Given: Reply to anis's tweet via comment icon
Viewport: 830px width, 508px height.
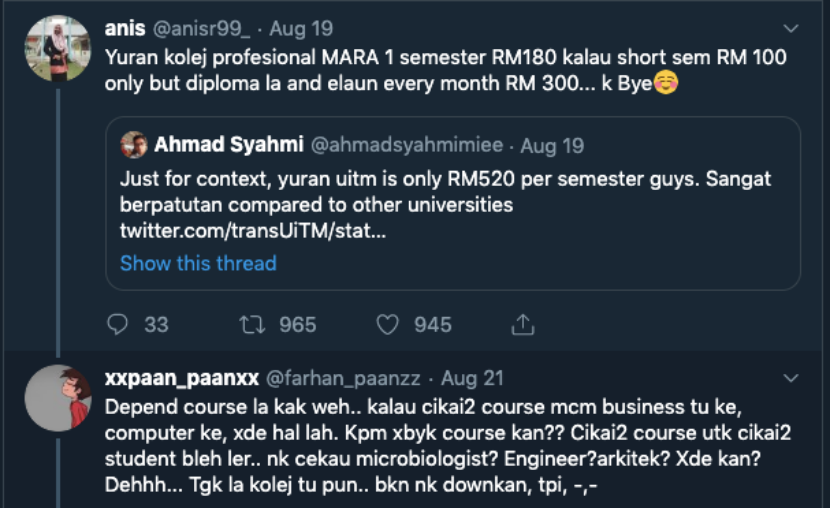Looking at the screenshot, I should point(118,324).
